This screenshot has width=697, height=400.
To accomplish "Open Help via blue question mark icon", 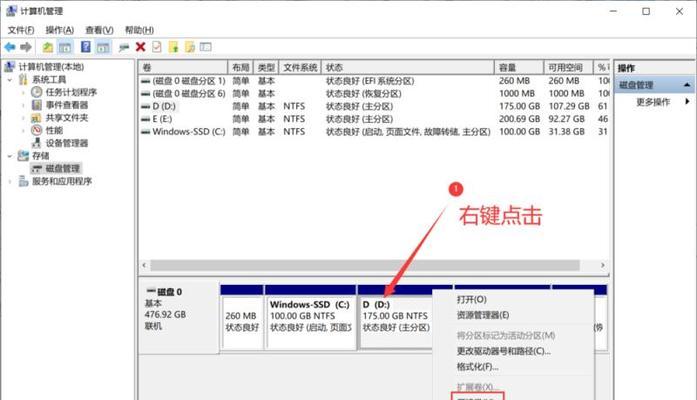I will tap(85, 47).
